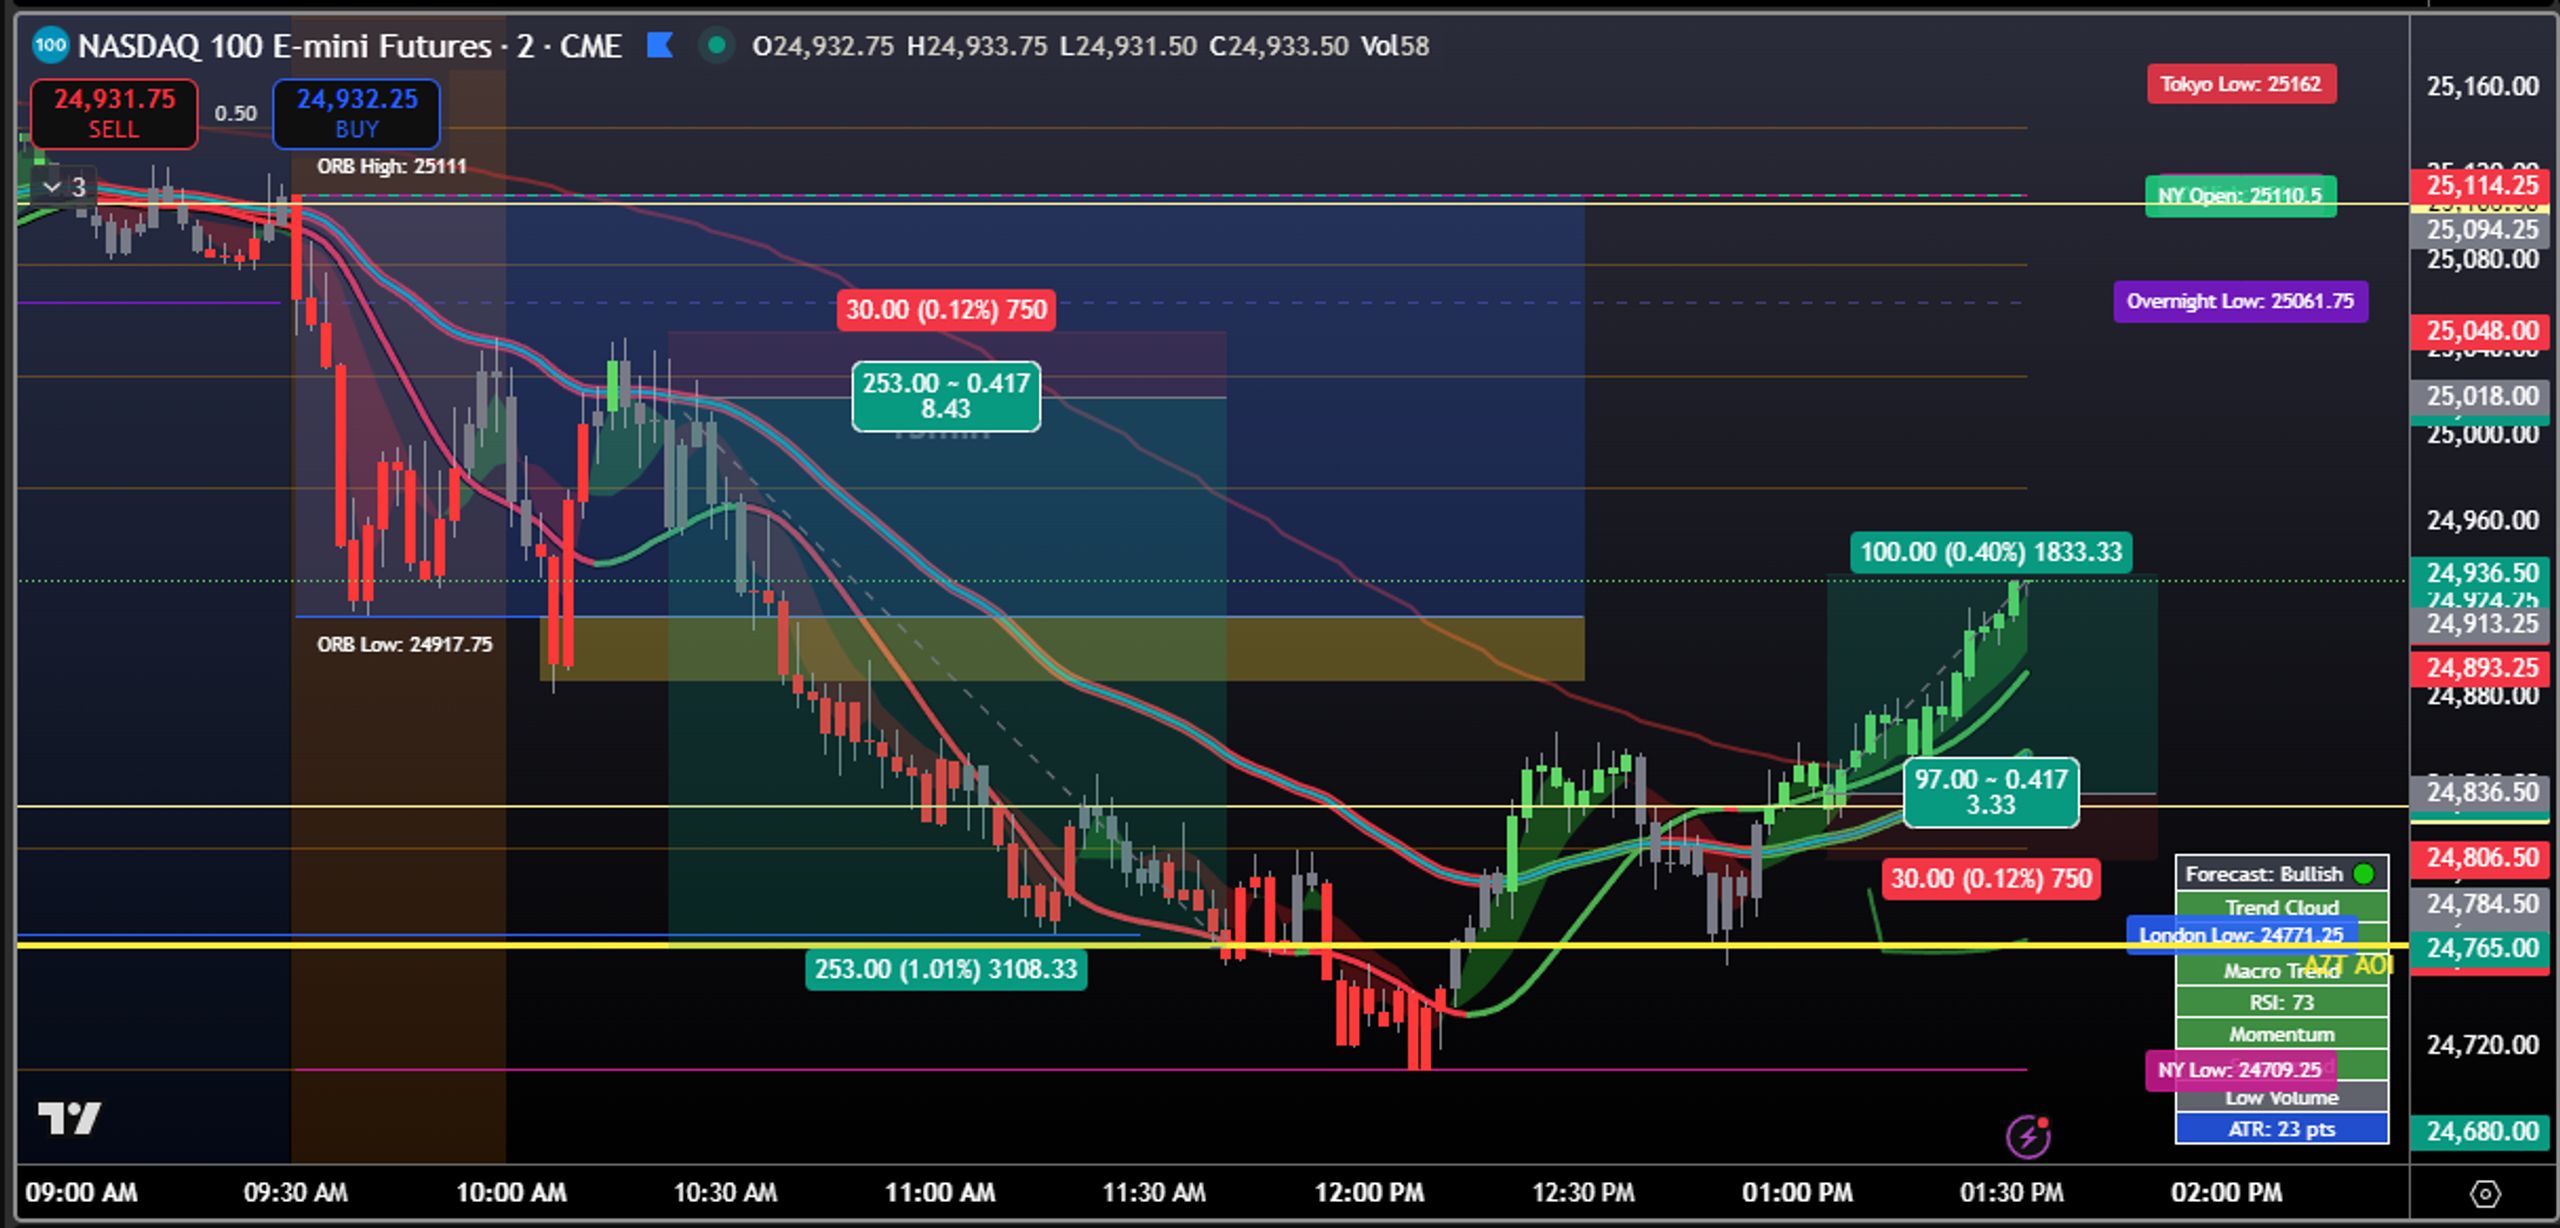Select the long position's 30.00 (0.12%) 750 stop label
Viewport: 2560px width, 1228px height.
tap(1991, 879)
